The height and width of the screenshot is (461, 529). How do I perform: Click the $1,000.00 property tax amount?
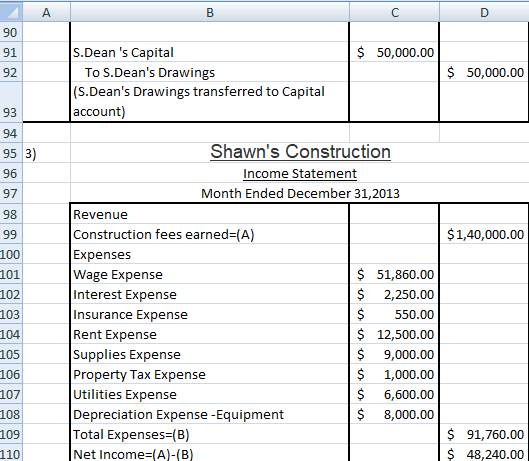tap(394, 374)
